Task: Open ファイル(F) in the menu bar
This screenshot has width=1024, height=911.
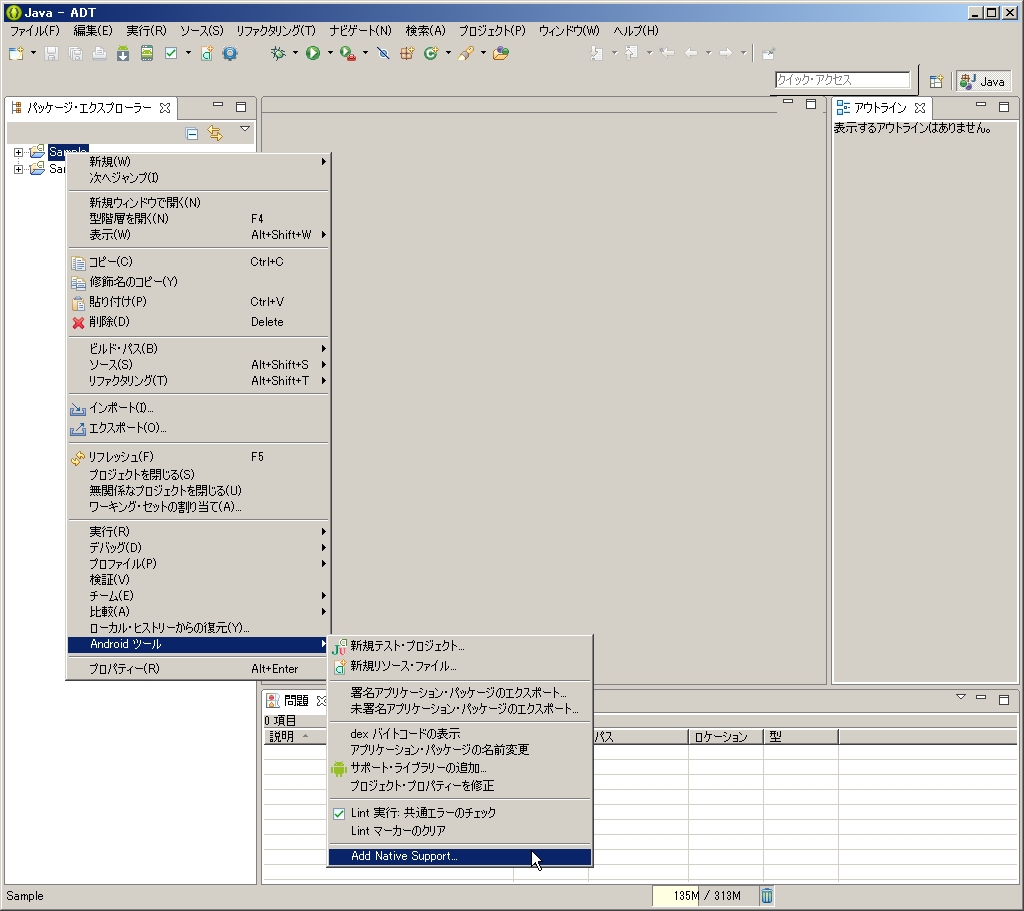Action: [x=34, y=31]
